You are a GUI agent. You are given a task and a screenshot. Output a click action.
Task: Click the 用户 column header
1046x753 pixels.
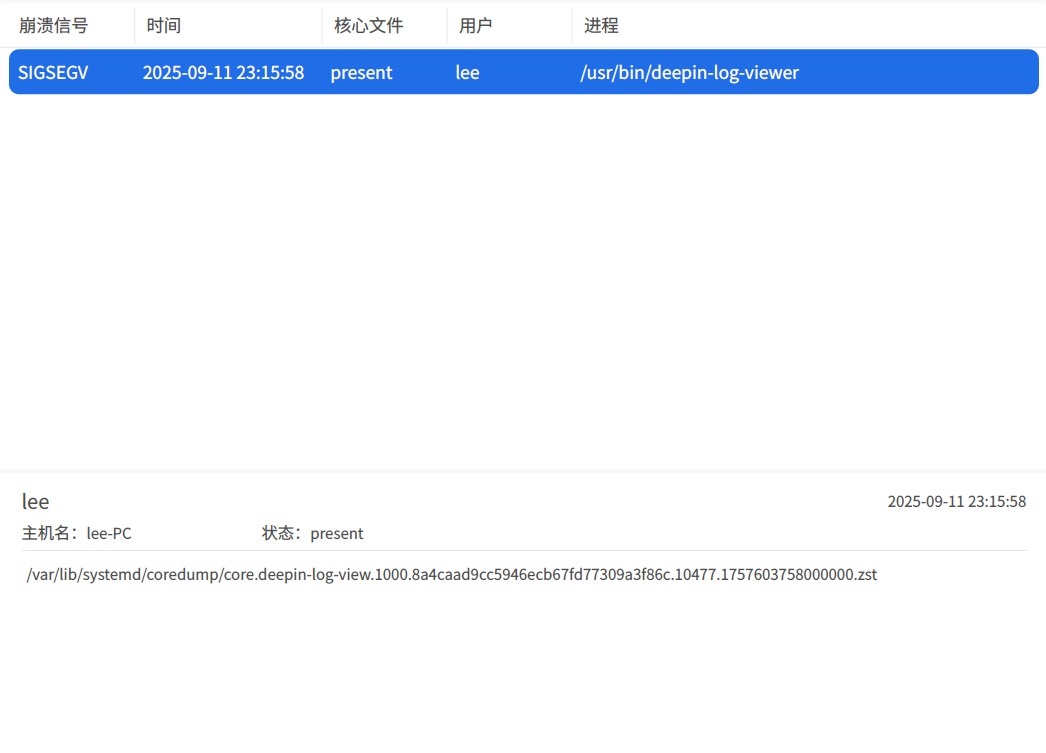point(475,25)
